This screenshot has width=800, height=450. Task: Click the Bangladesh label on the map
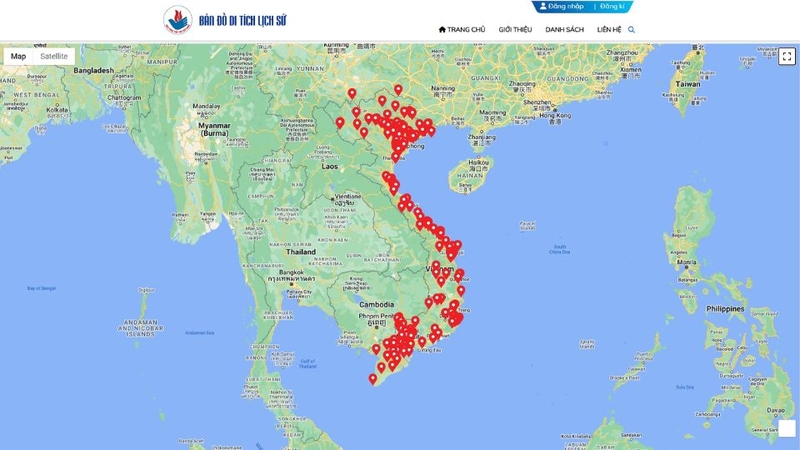click(x=93, y=70)
